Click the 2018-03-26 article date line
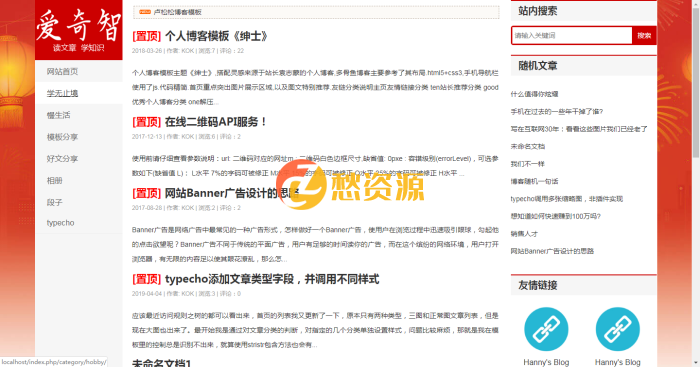Image resolution: width=700 pixels, height=367 pixels. 188,51
